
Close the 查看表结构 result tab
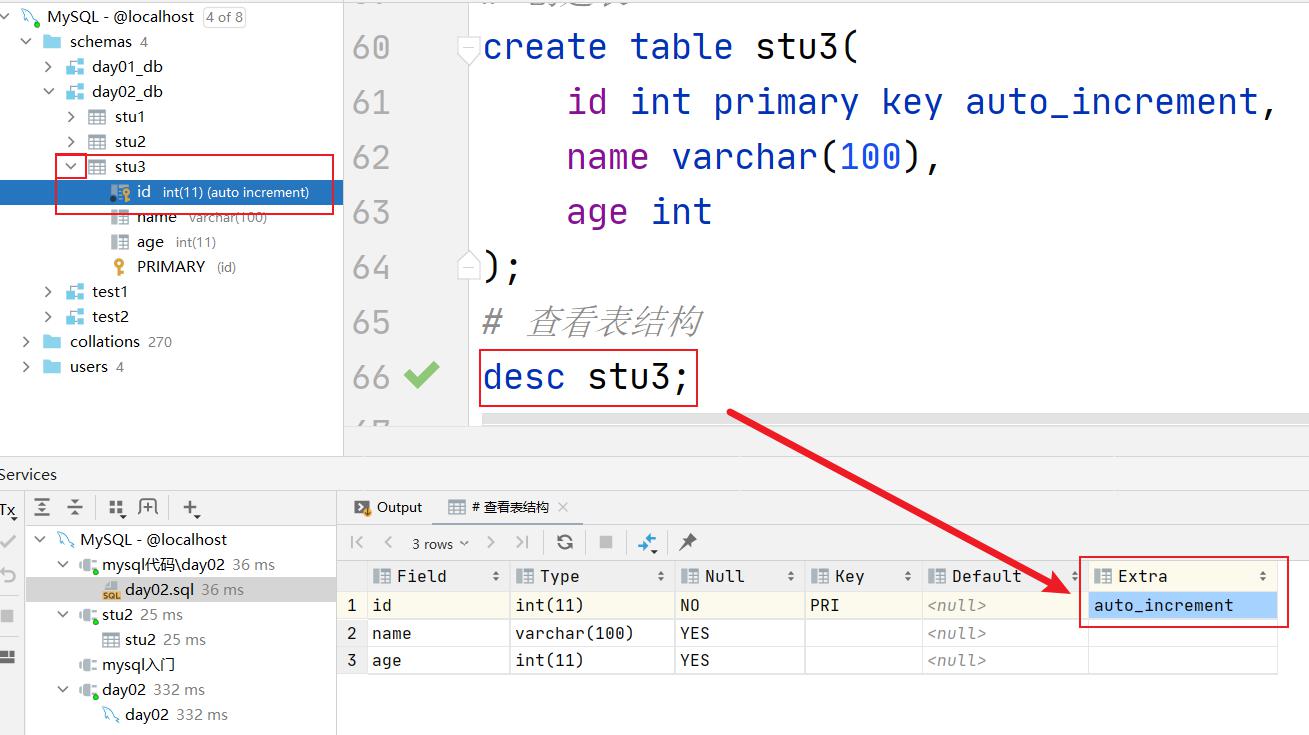(563, 507)
